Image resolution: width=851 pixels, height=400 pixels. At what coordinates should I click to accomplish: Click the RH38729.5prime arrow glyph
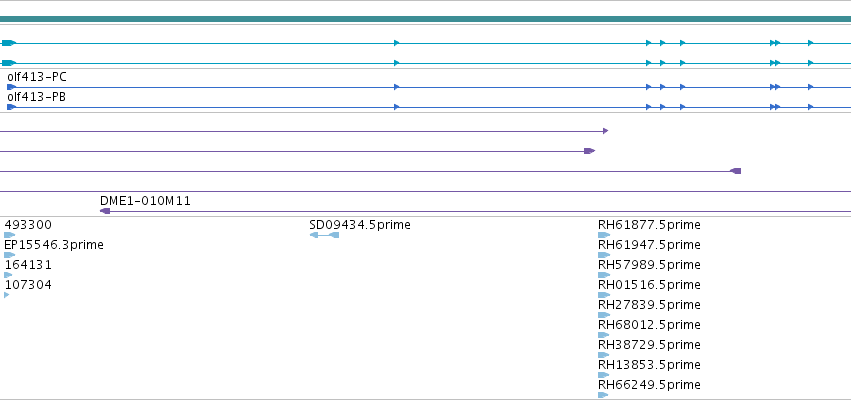[x=604, y=355]
